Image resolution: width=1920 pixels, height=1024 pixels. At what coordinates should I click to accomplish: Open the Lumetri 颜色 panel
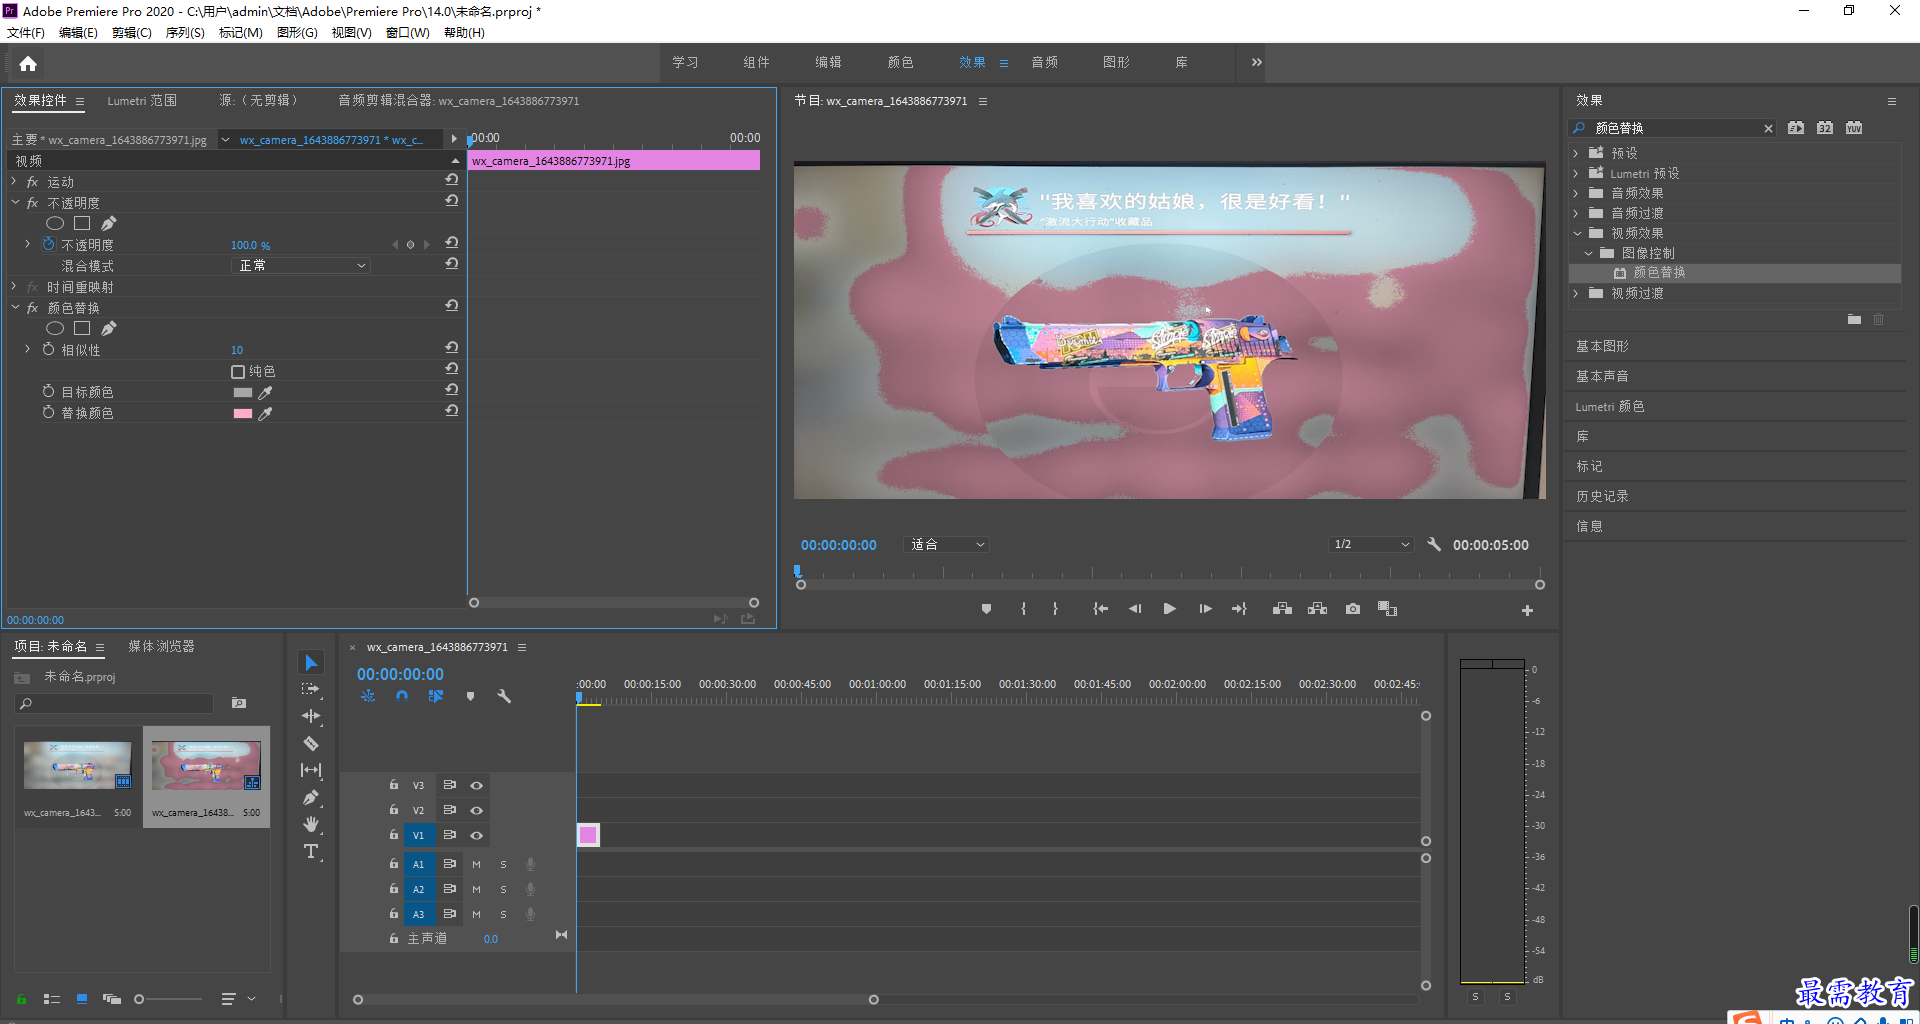(1610, 406)
